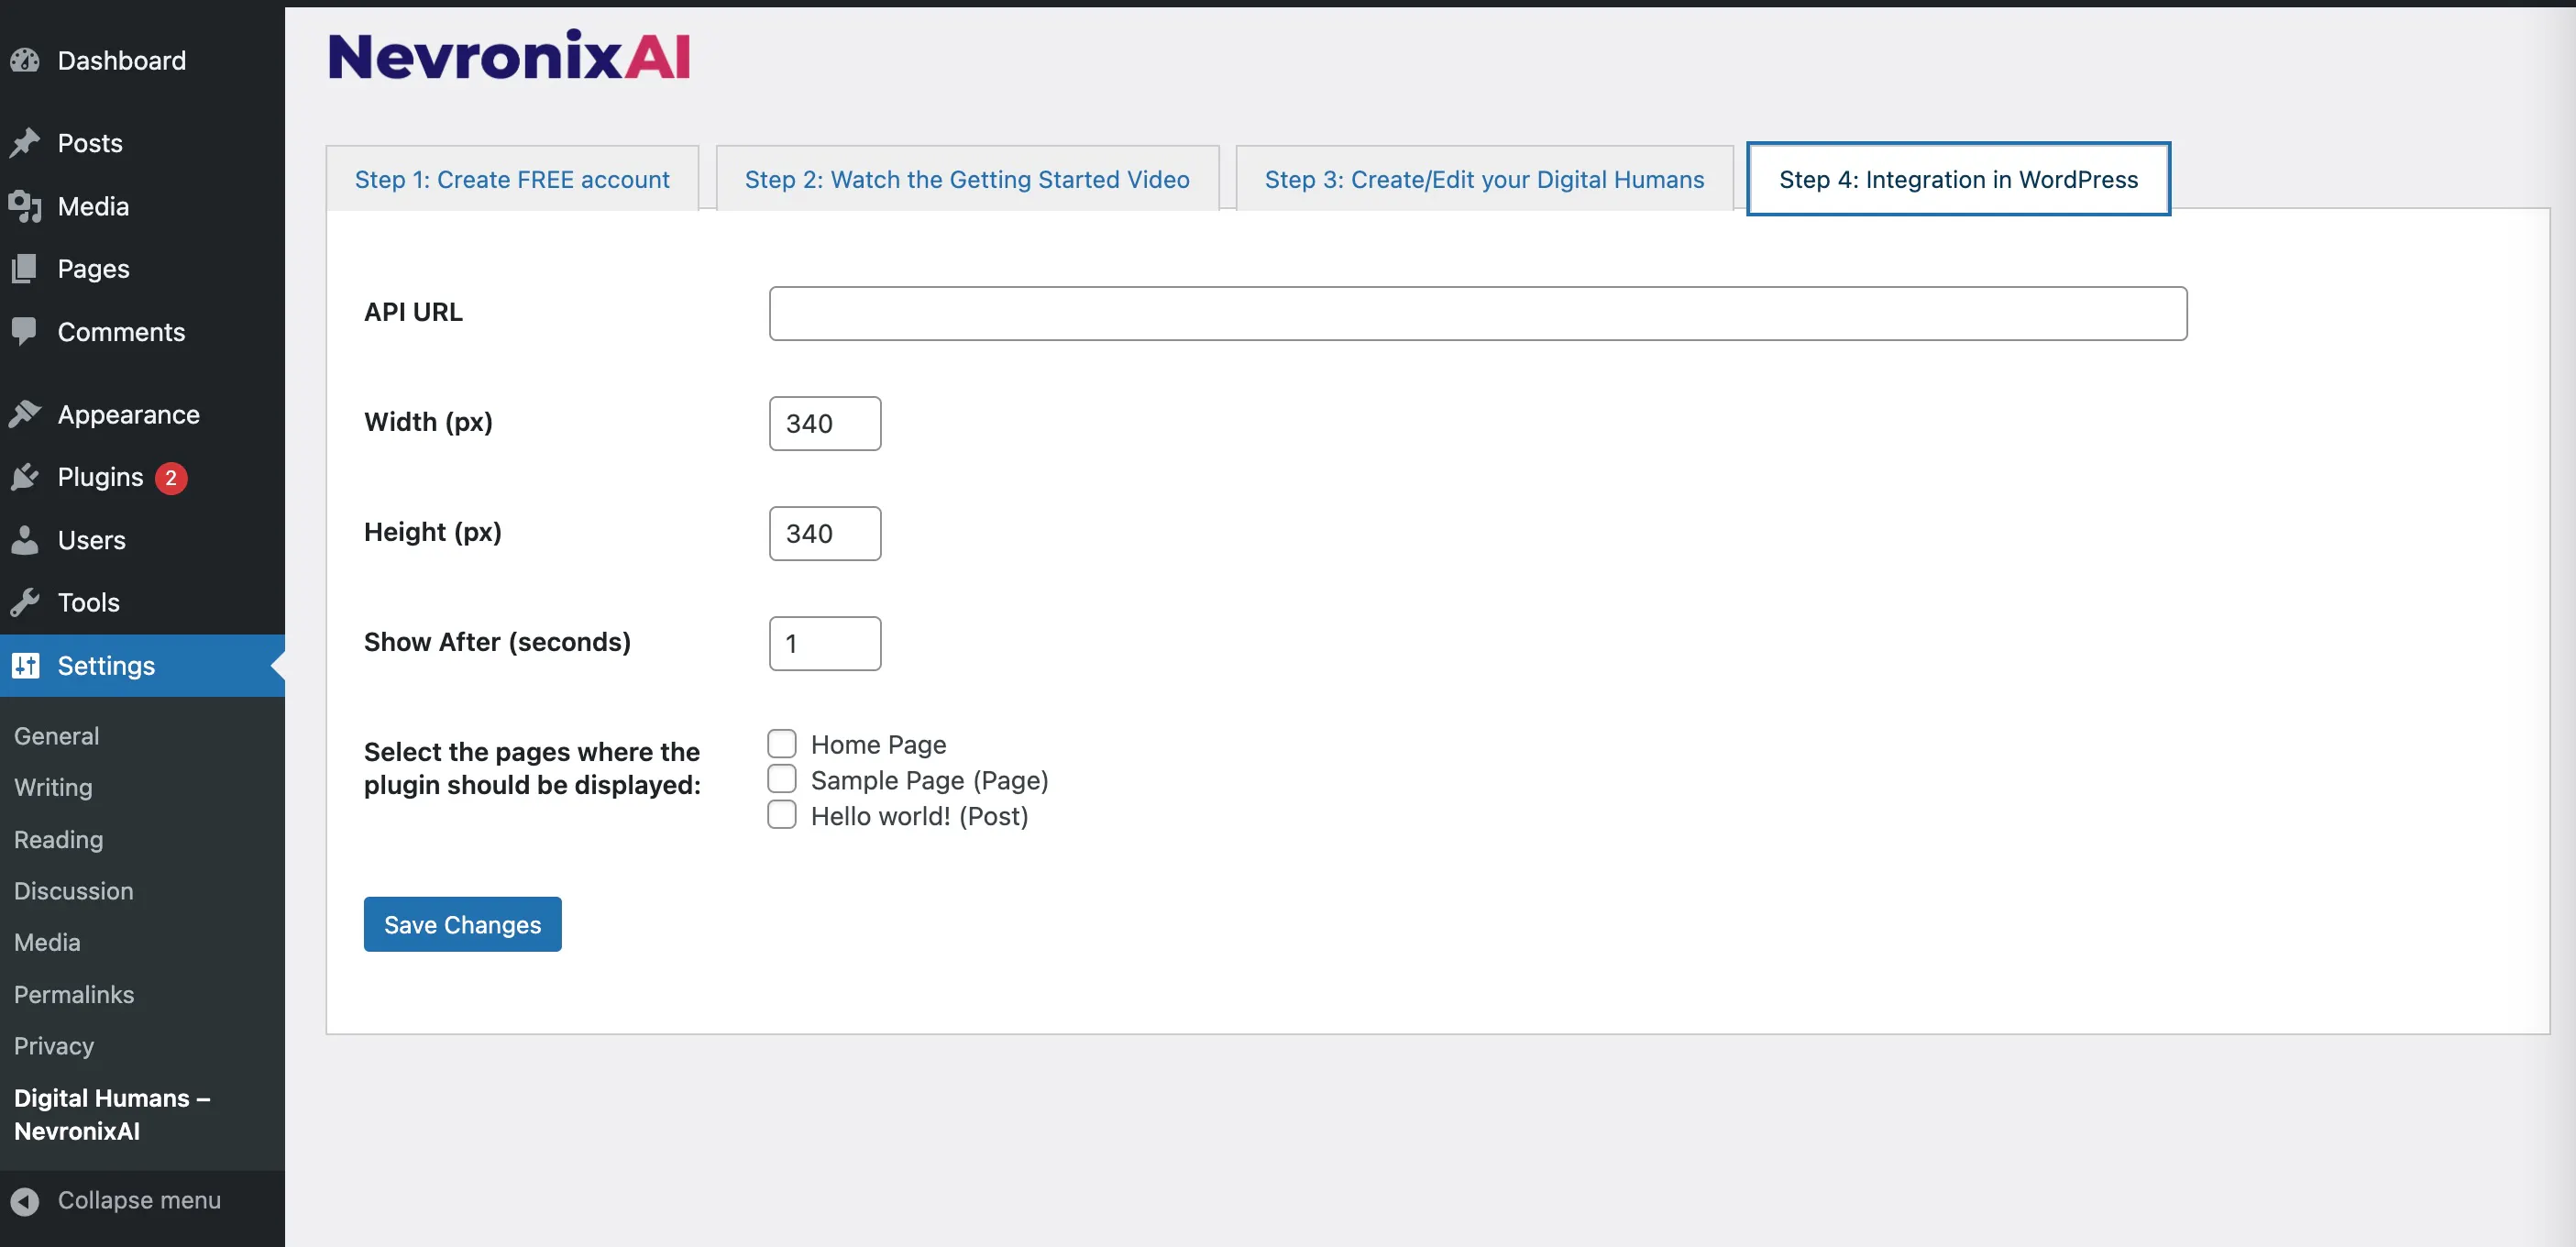This screenshot has height=1247, width=2576.
Task: Open Step 2: Watch the Getting Started Video tab
Action: point(967,179)
